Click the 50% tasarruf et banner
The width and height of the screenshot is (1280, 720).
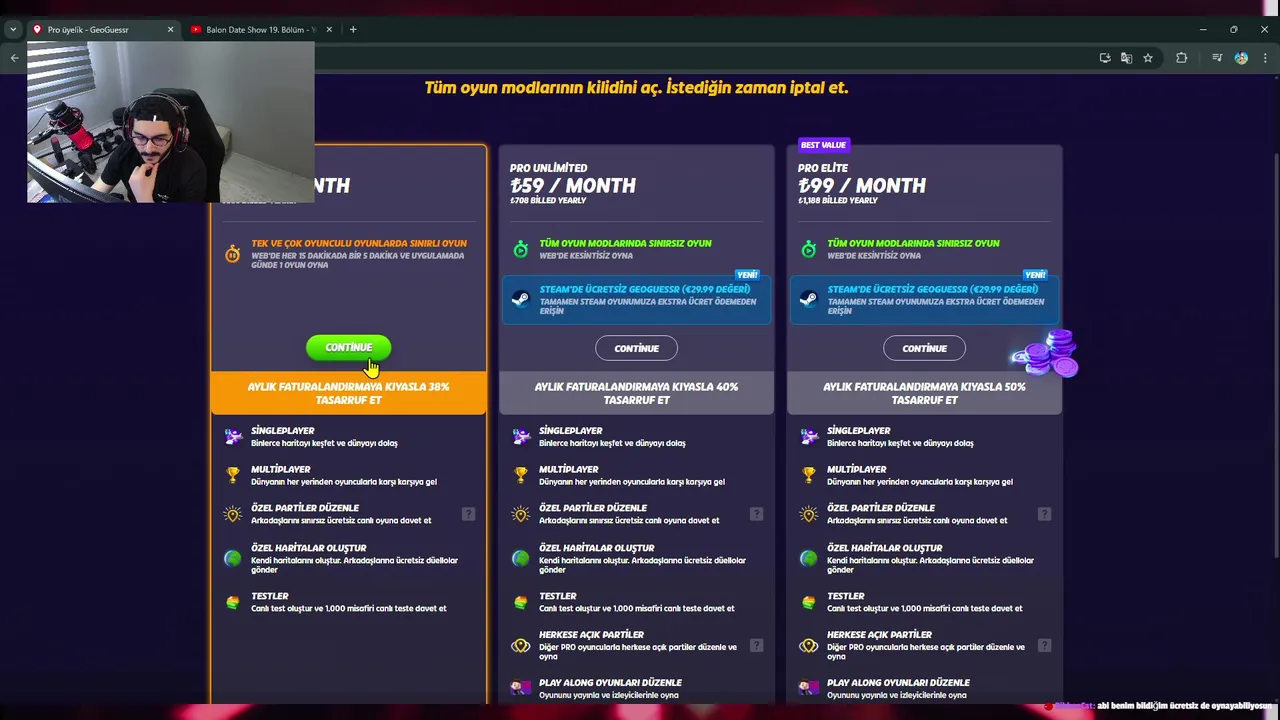[924, 393]
